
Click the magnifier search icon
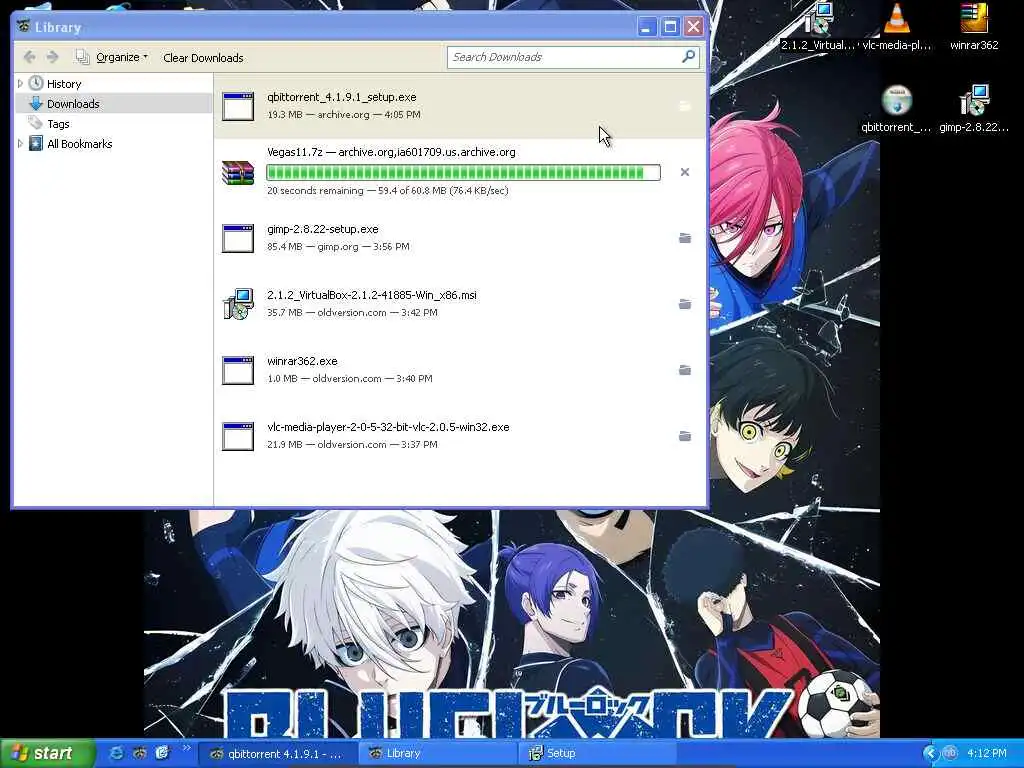point(688,57)
